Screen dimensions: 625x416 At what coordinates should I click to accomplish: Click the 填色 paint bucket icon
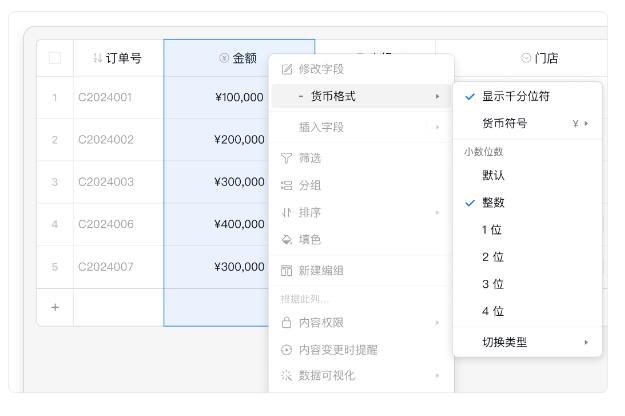(287, 240)
